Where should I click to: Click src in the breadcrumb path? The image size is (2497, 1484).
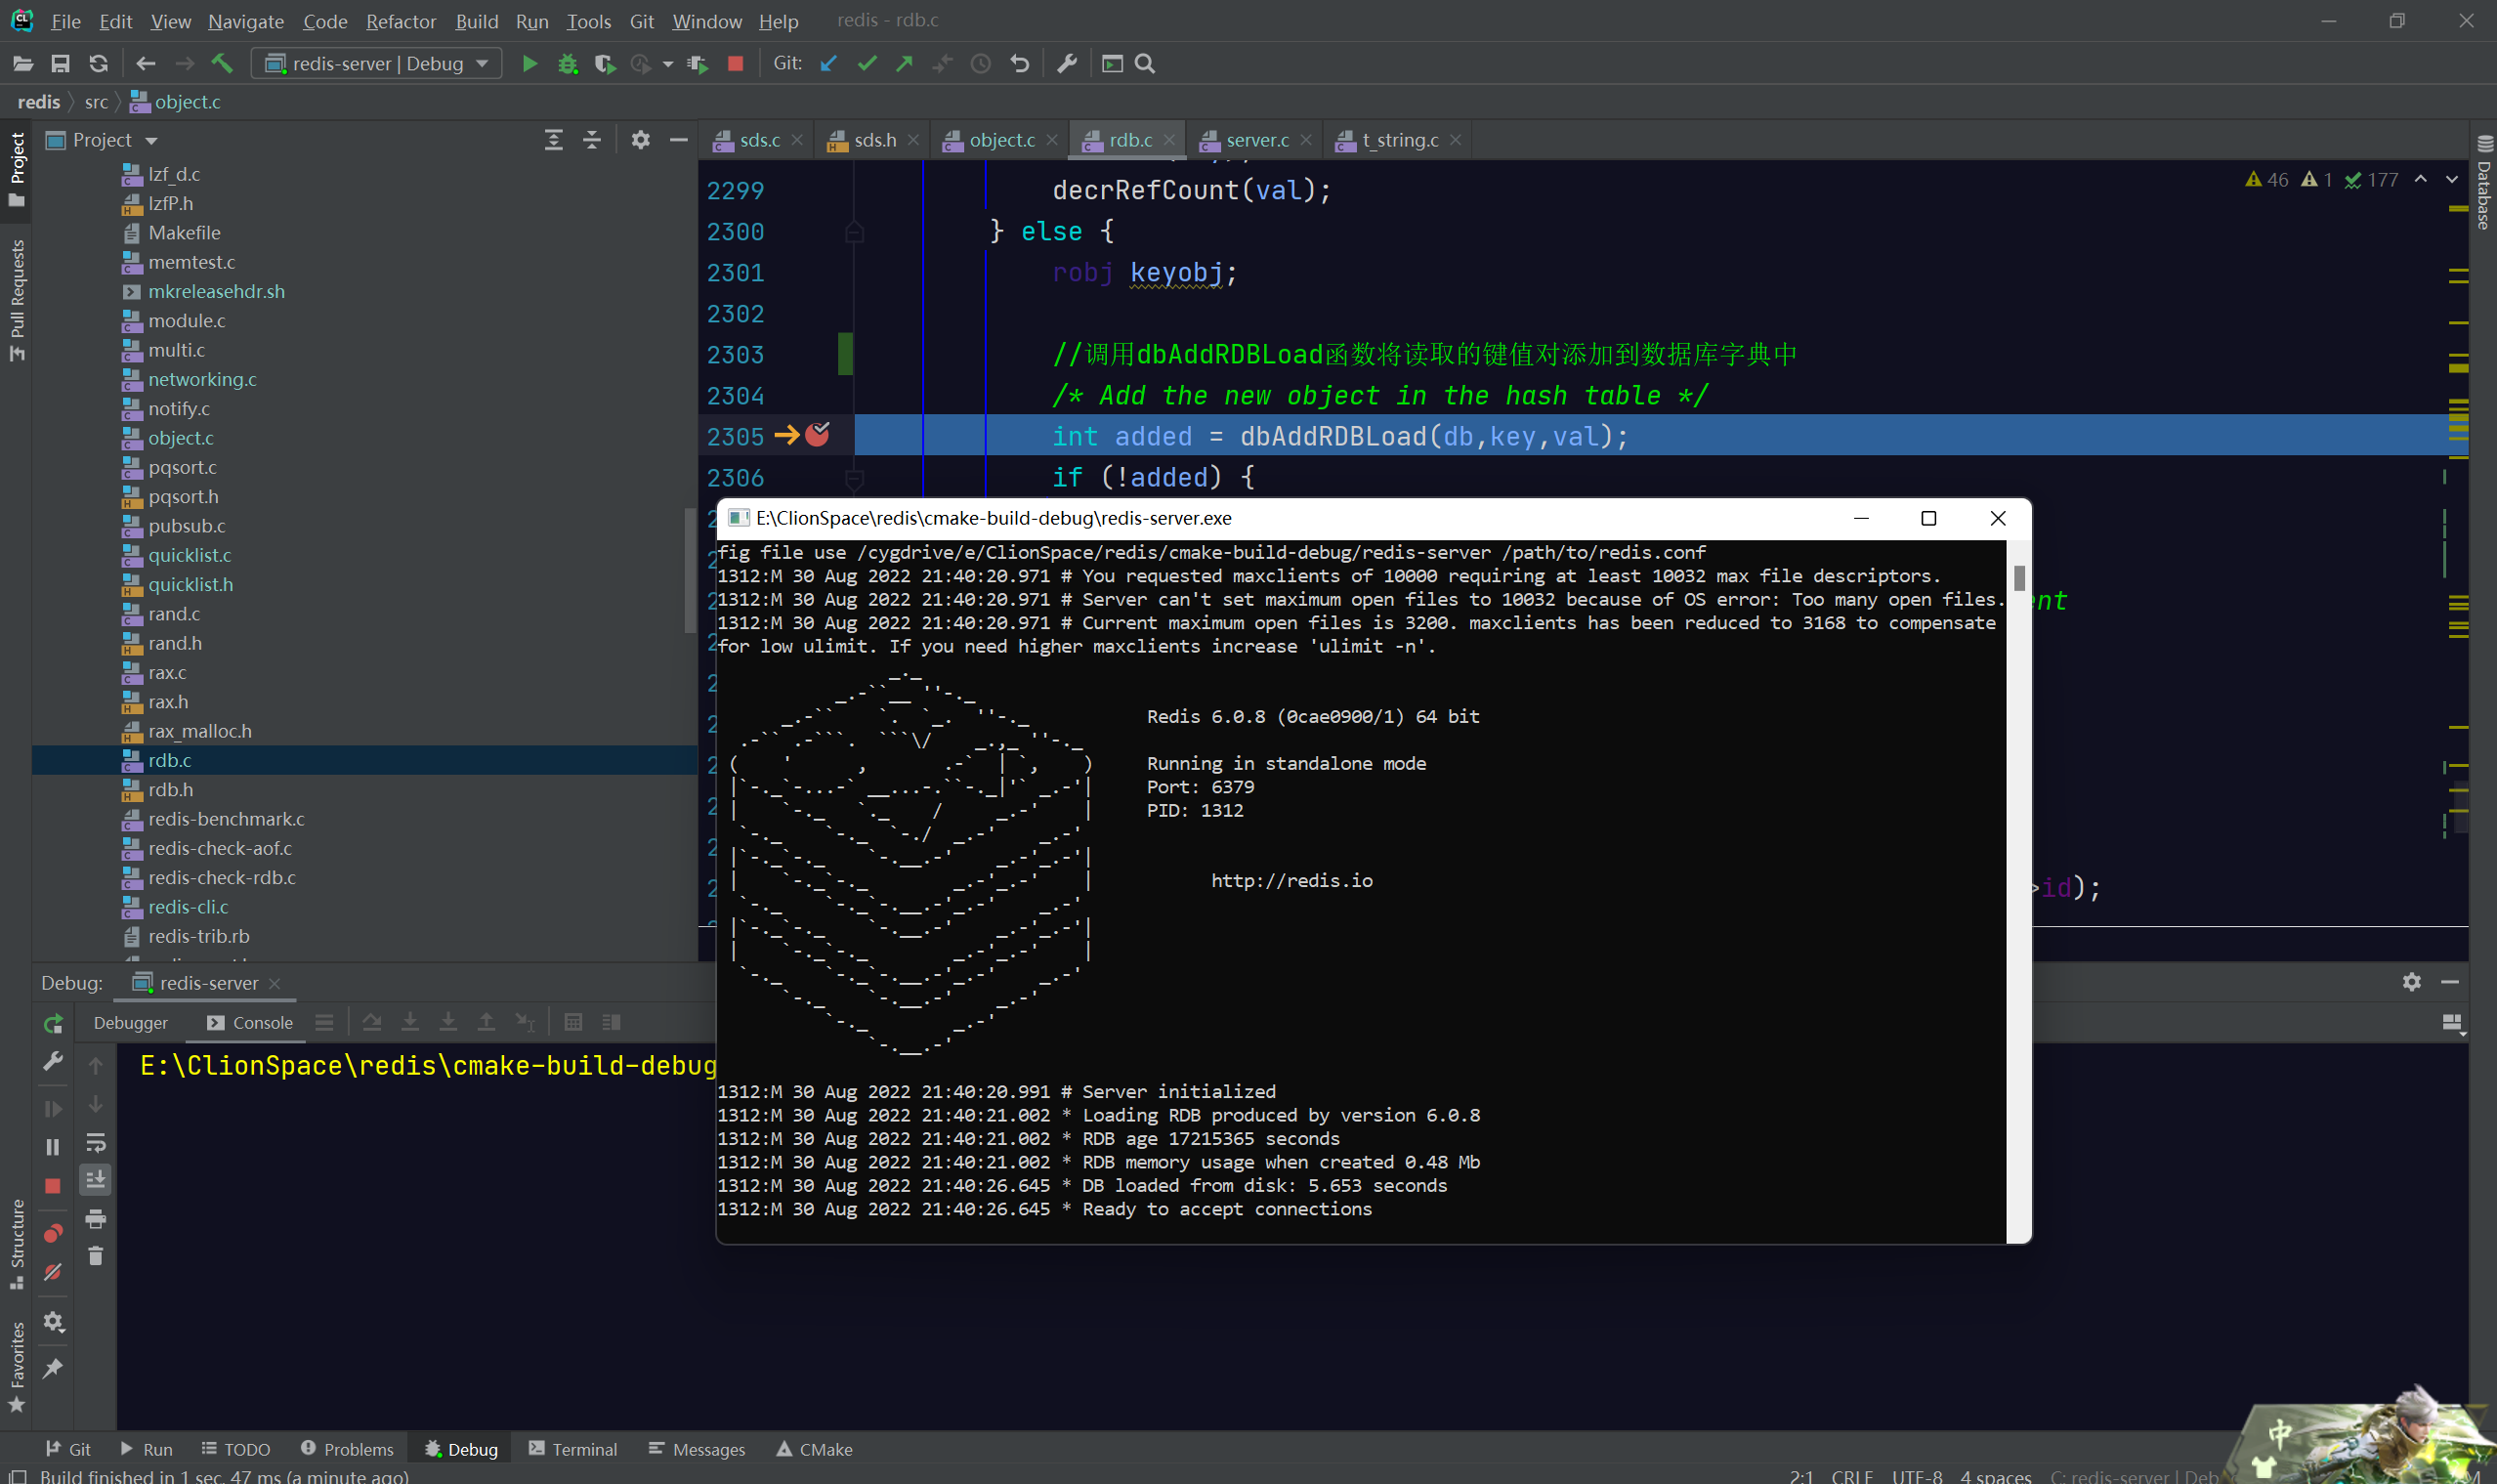[x=96, y=102]
